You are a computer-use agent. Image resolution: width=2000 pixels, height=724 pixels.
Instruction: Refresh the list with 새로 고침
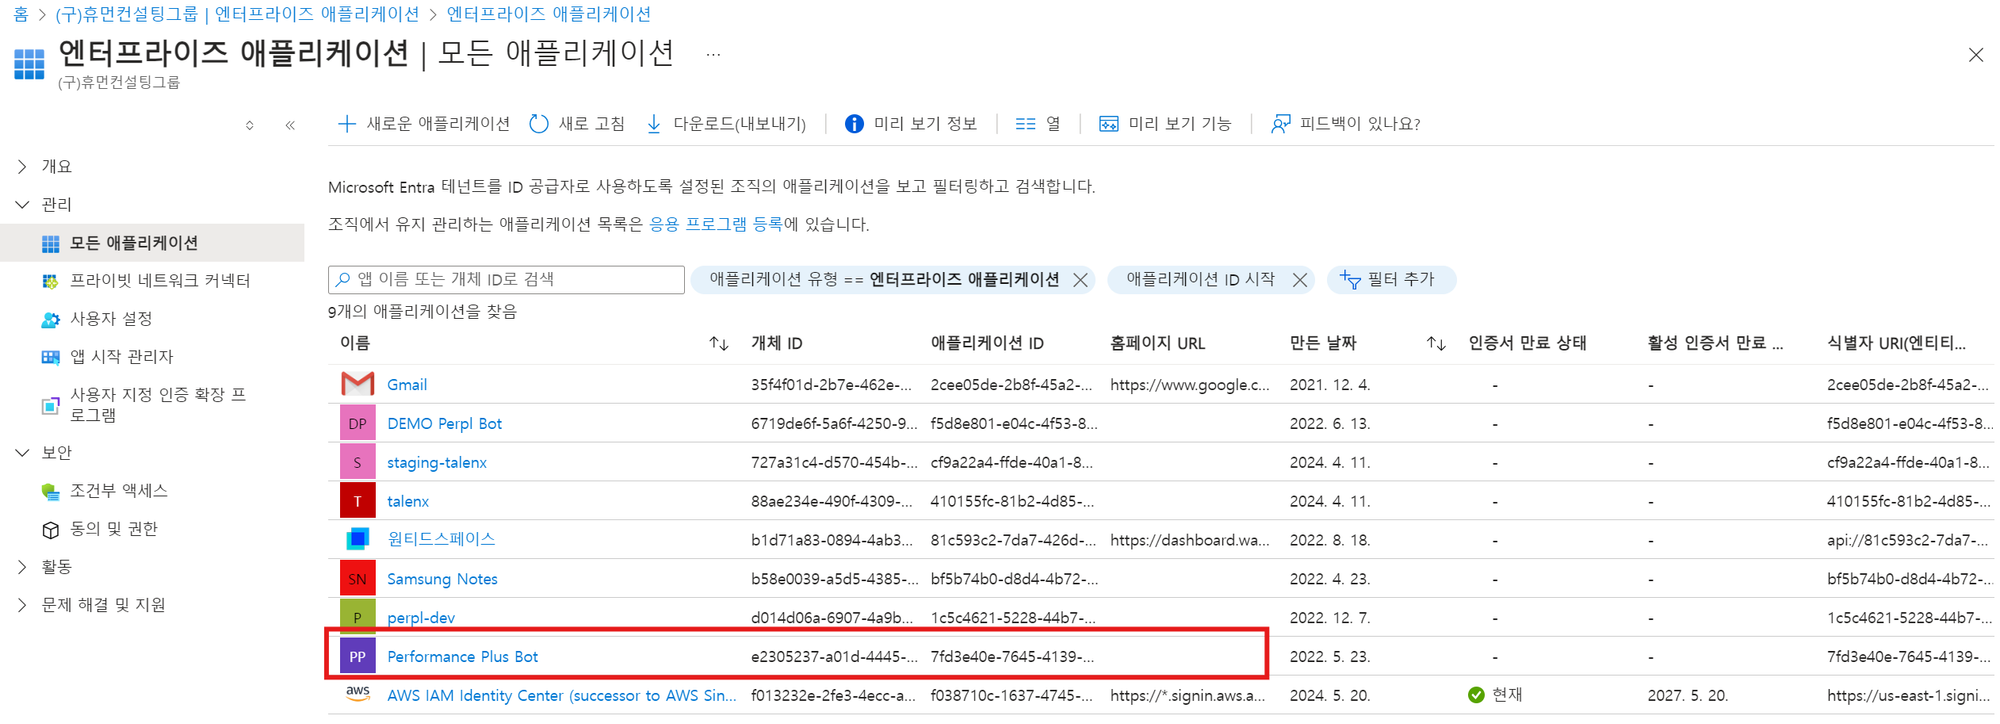coord(577,124)
